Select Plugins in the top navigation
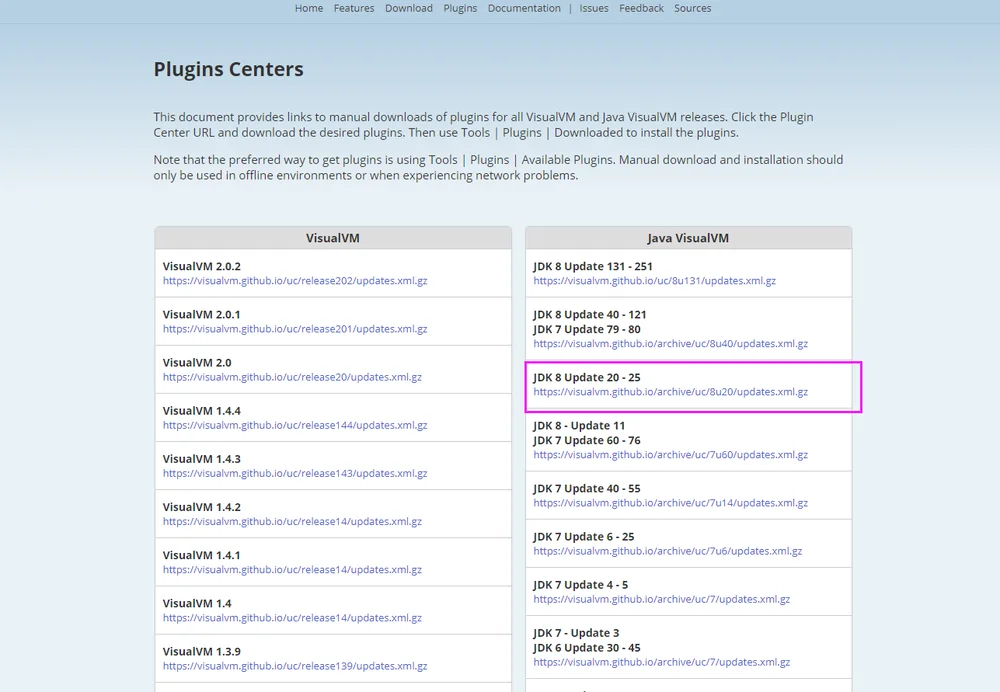Screen dimensions: 1000x692 (460, 8)
